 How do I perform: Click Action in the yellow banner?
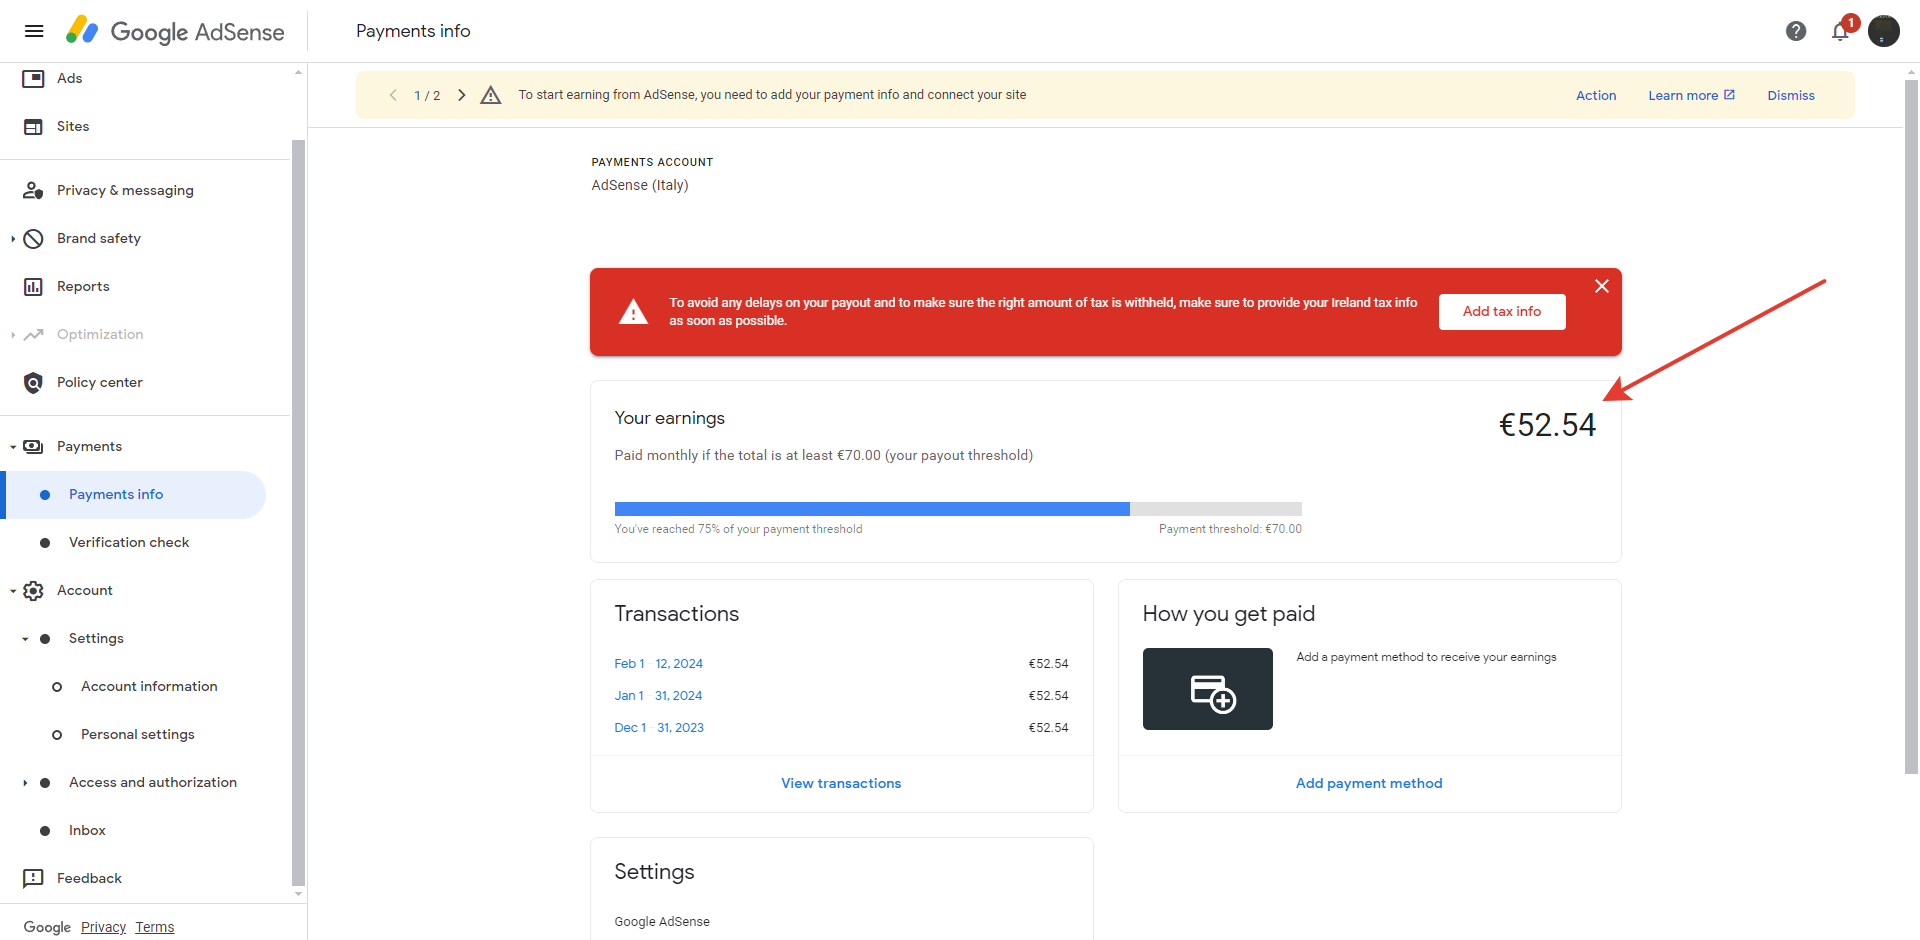click(1596, 96)
